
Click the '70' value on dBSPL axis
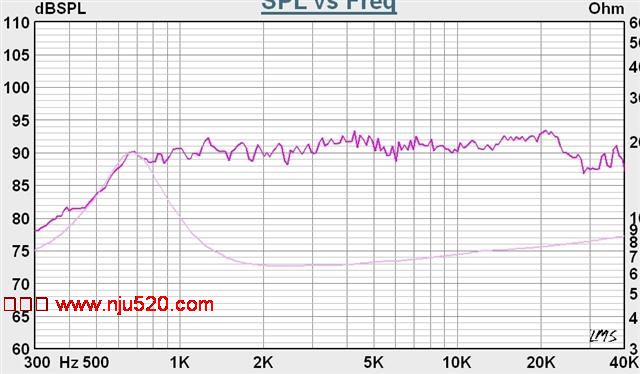point(21,284)
